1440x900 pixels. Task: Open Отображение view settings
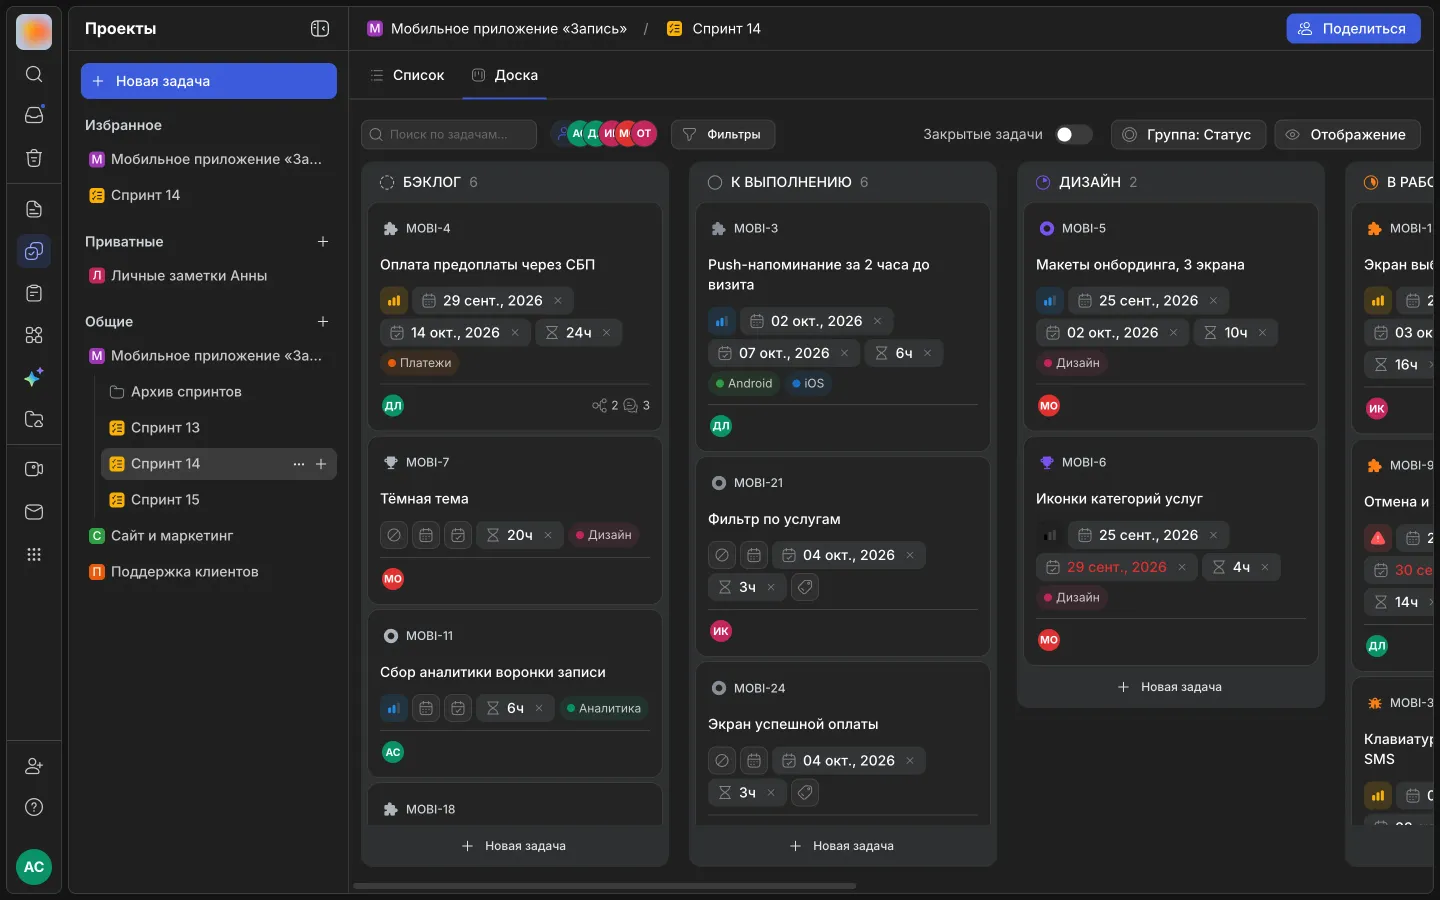coord(1347,134)
